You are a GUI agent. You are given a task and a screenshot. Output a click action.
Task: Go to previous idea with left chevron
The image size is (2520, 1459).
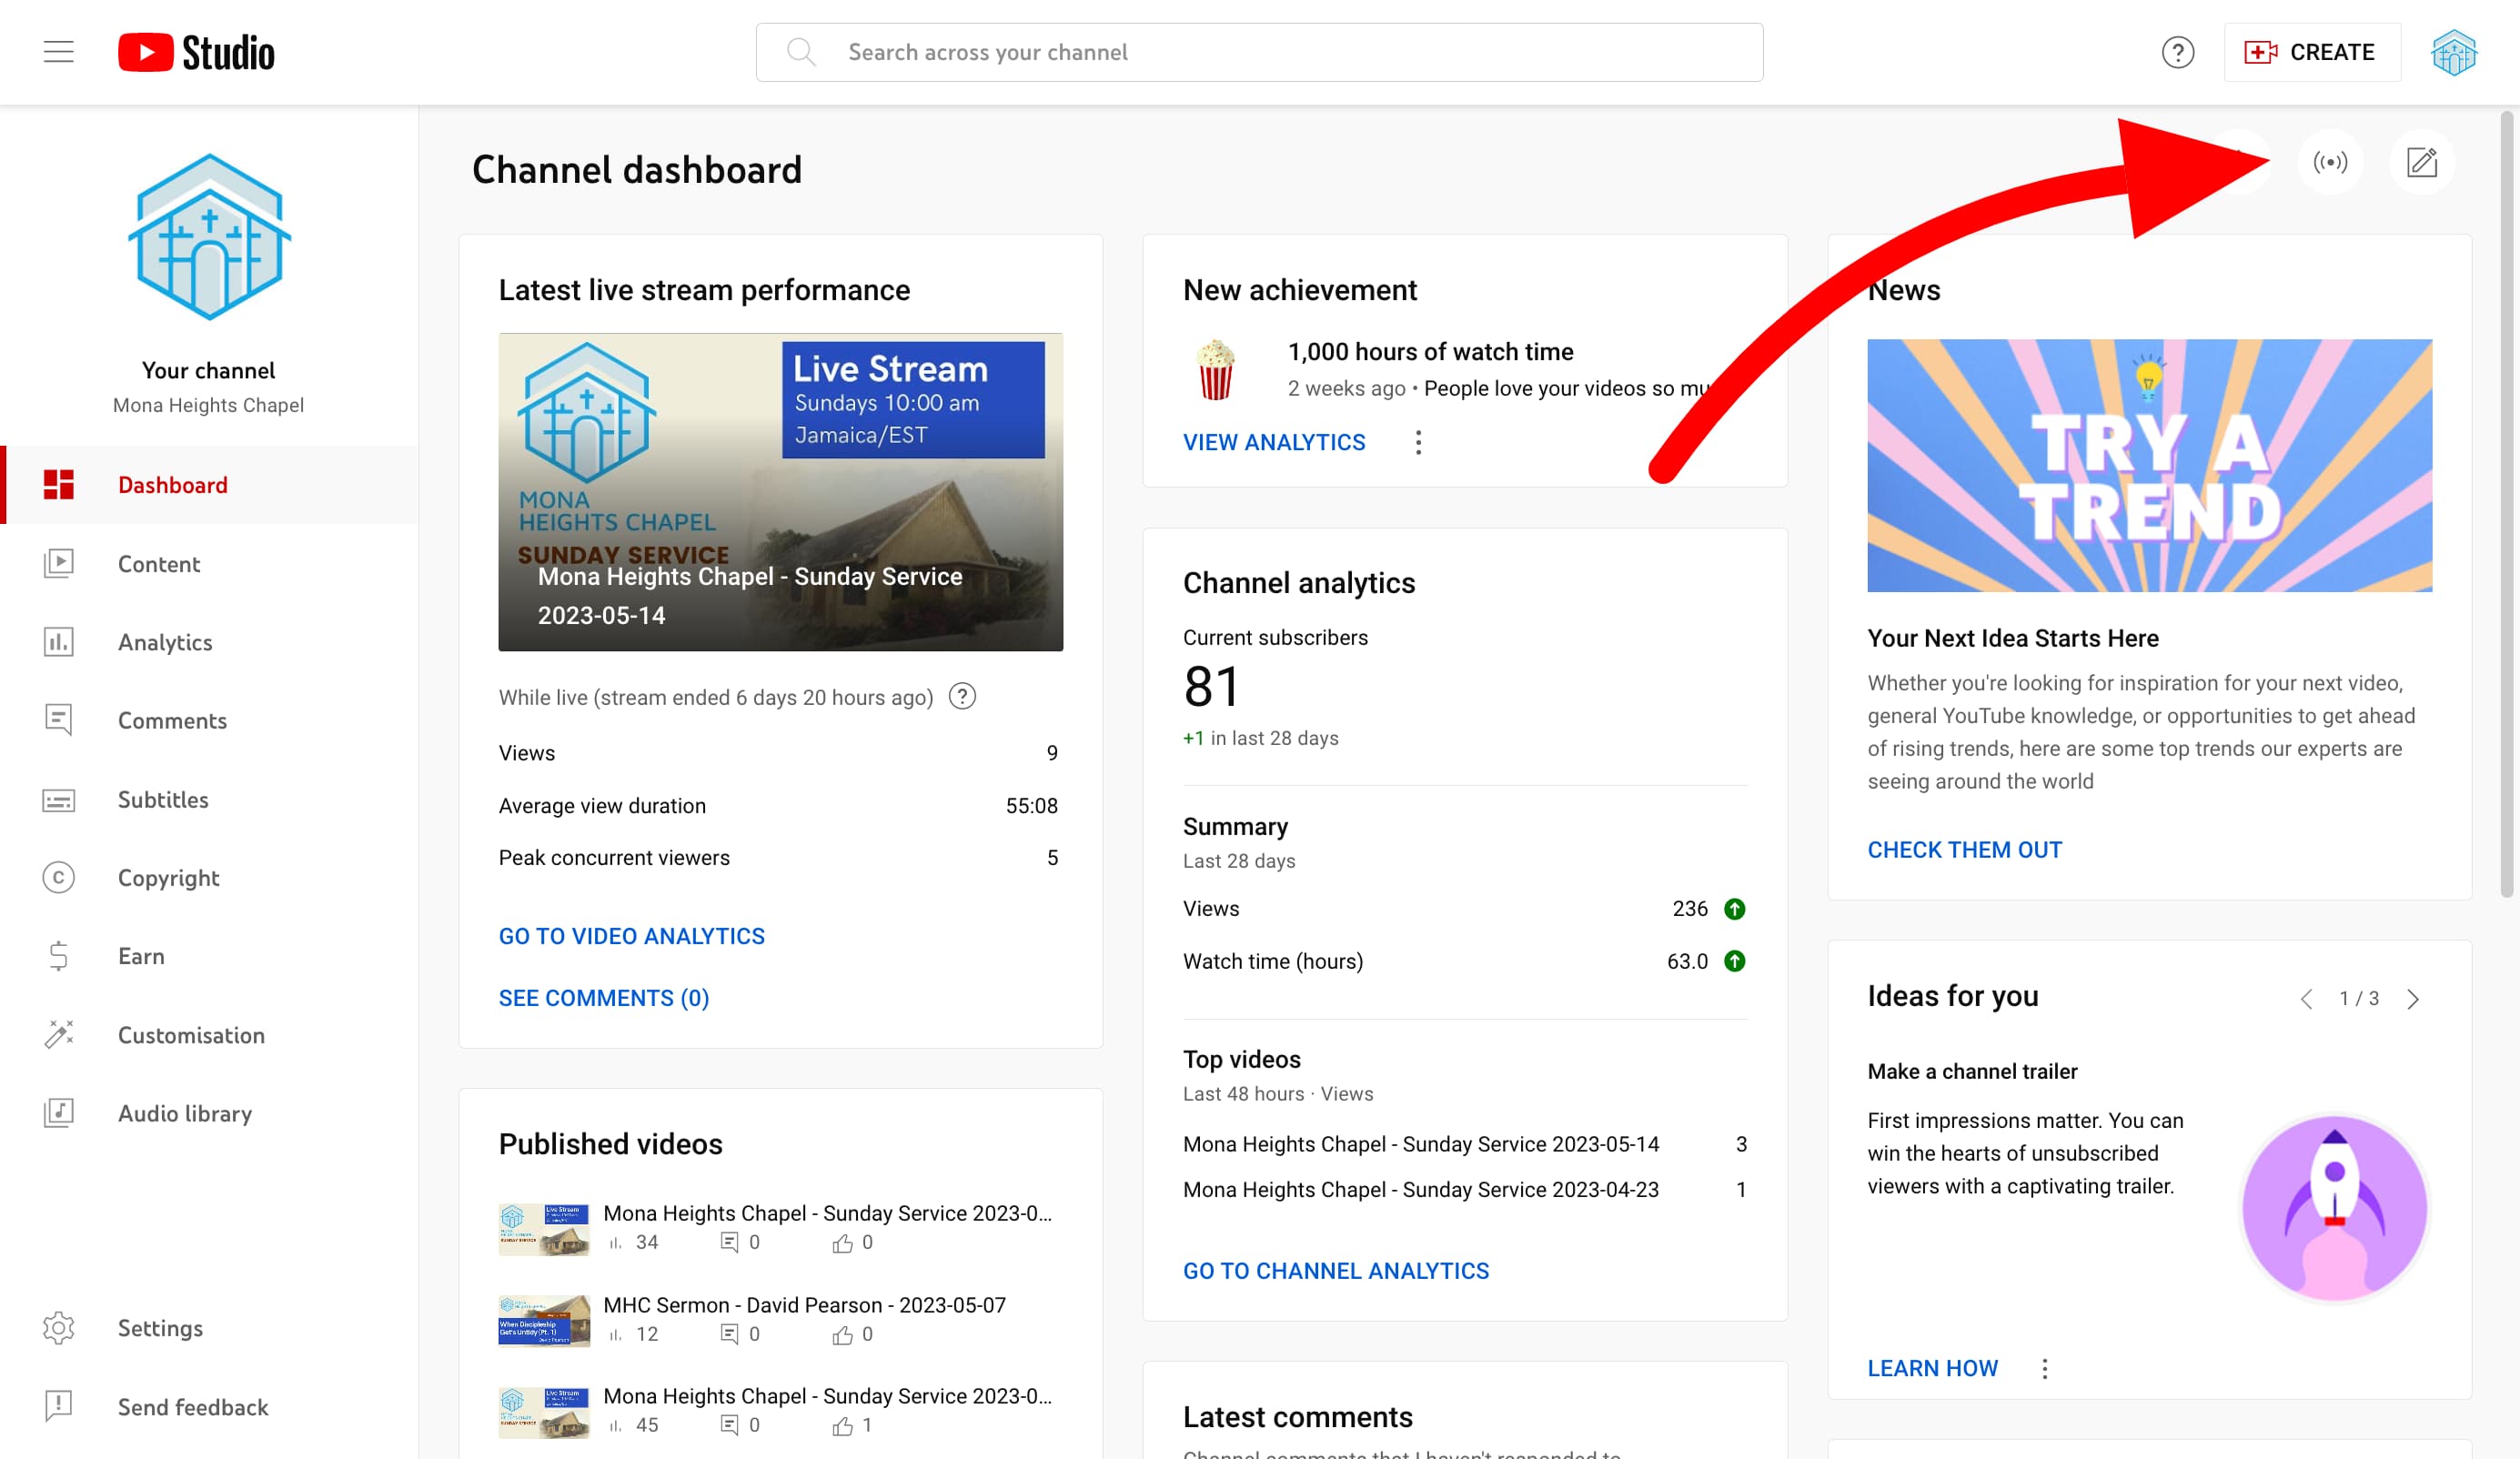tap(2306, 999)
